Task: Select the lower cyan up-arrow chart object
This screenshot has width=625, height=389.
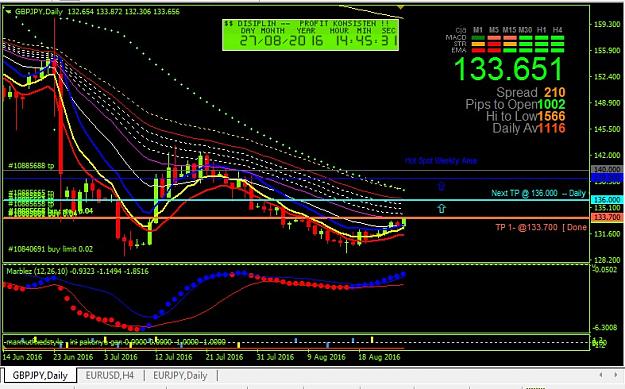Action: point(441,208)
